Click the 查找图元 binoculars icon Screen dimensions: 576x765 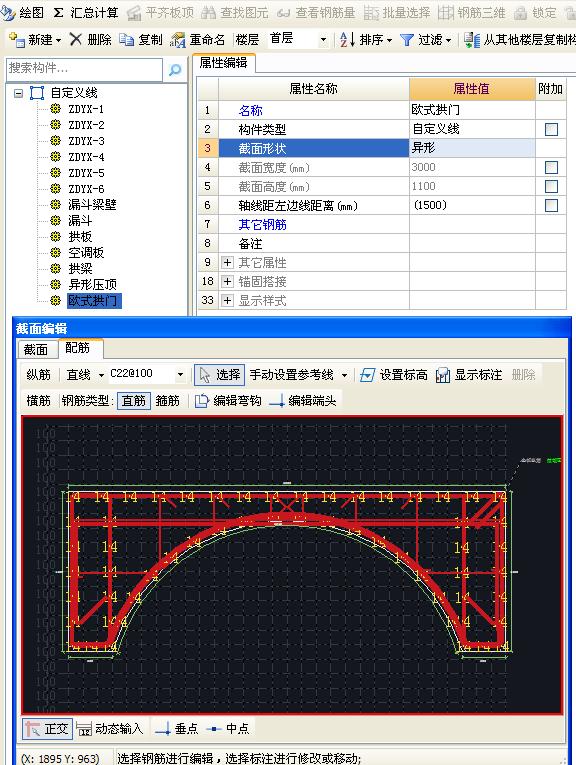pos(208,13)
